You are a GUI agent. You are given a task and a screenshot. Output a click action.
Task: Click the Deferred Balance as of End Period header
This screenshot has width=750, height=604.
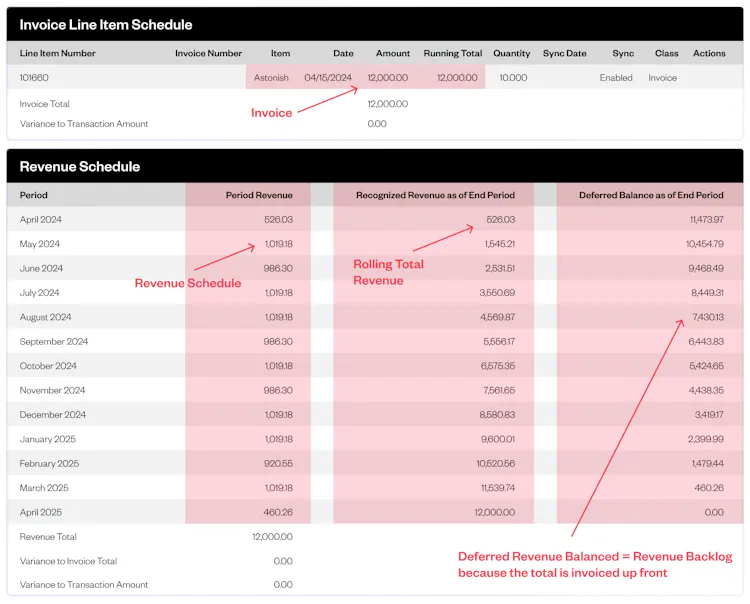coord(651,195)
